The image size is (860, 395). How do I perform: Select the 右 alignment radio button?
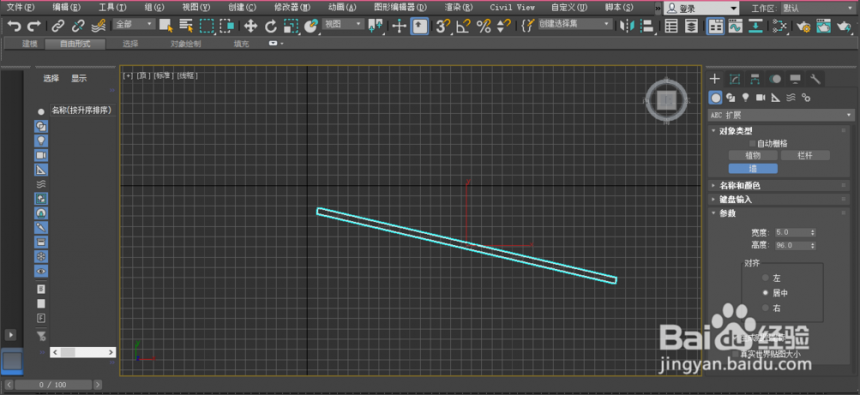pos(766,308)
